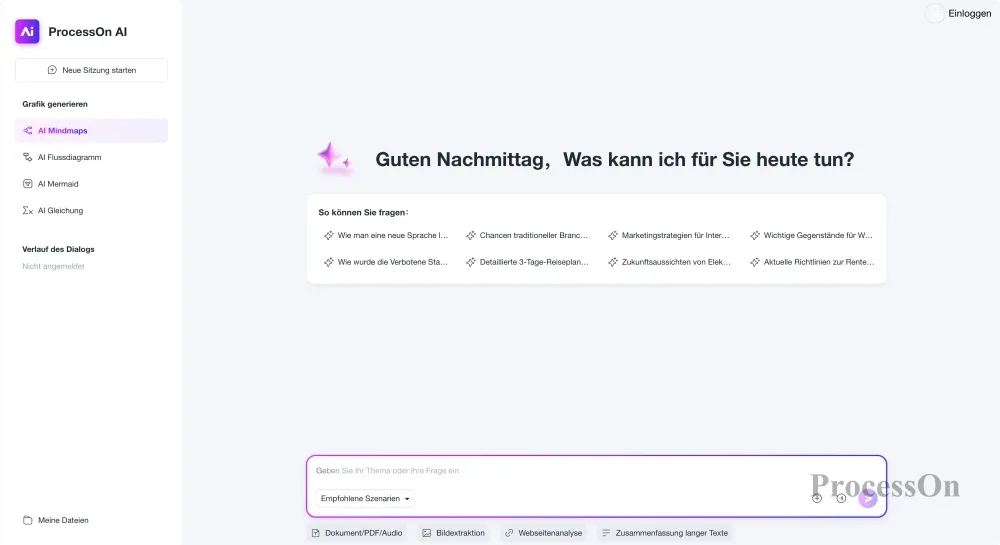Click the ProcessOn AI logo icon
Screen dimensions: 1000x545
[27, 31]
